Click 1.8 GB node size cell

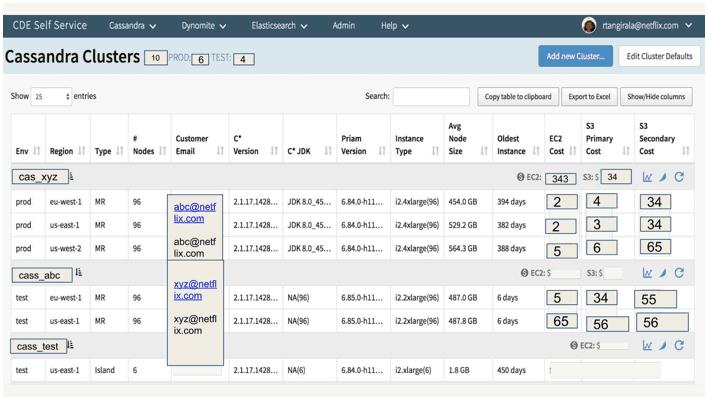pyautogui.click(x=459, y=370)
